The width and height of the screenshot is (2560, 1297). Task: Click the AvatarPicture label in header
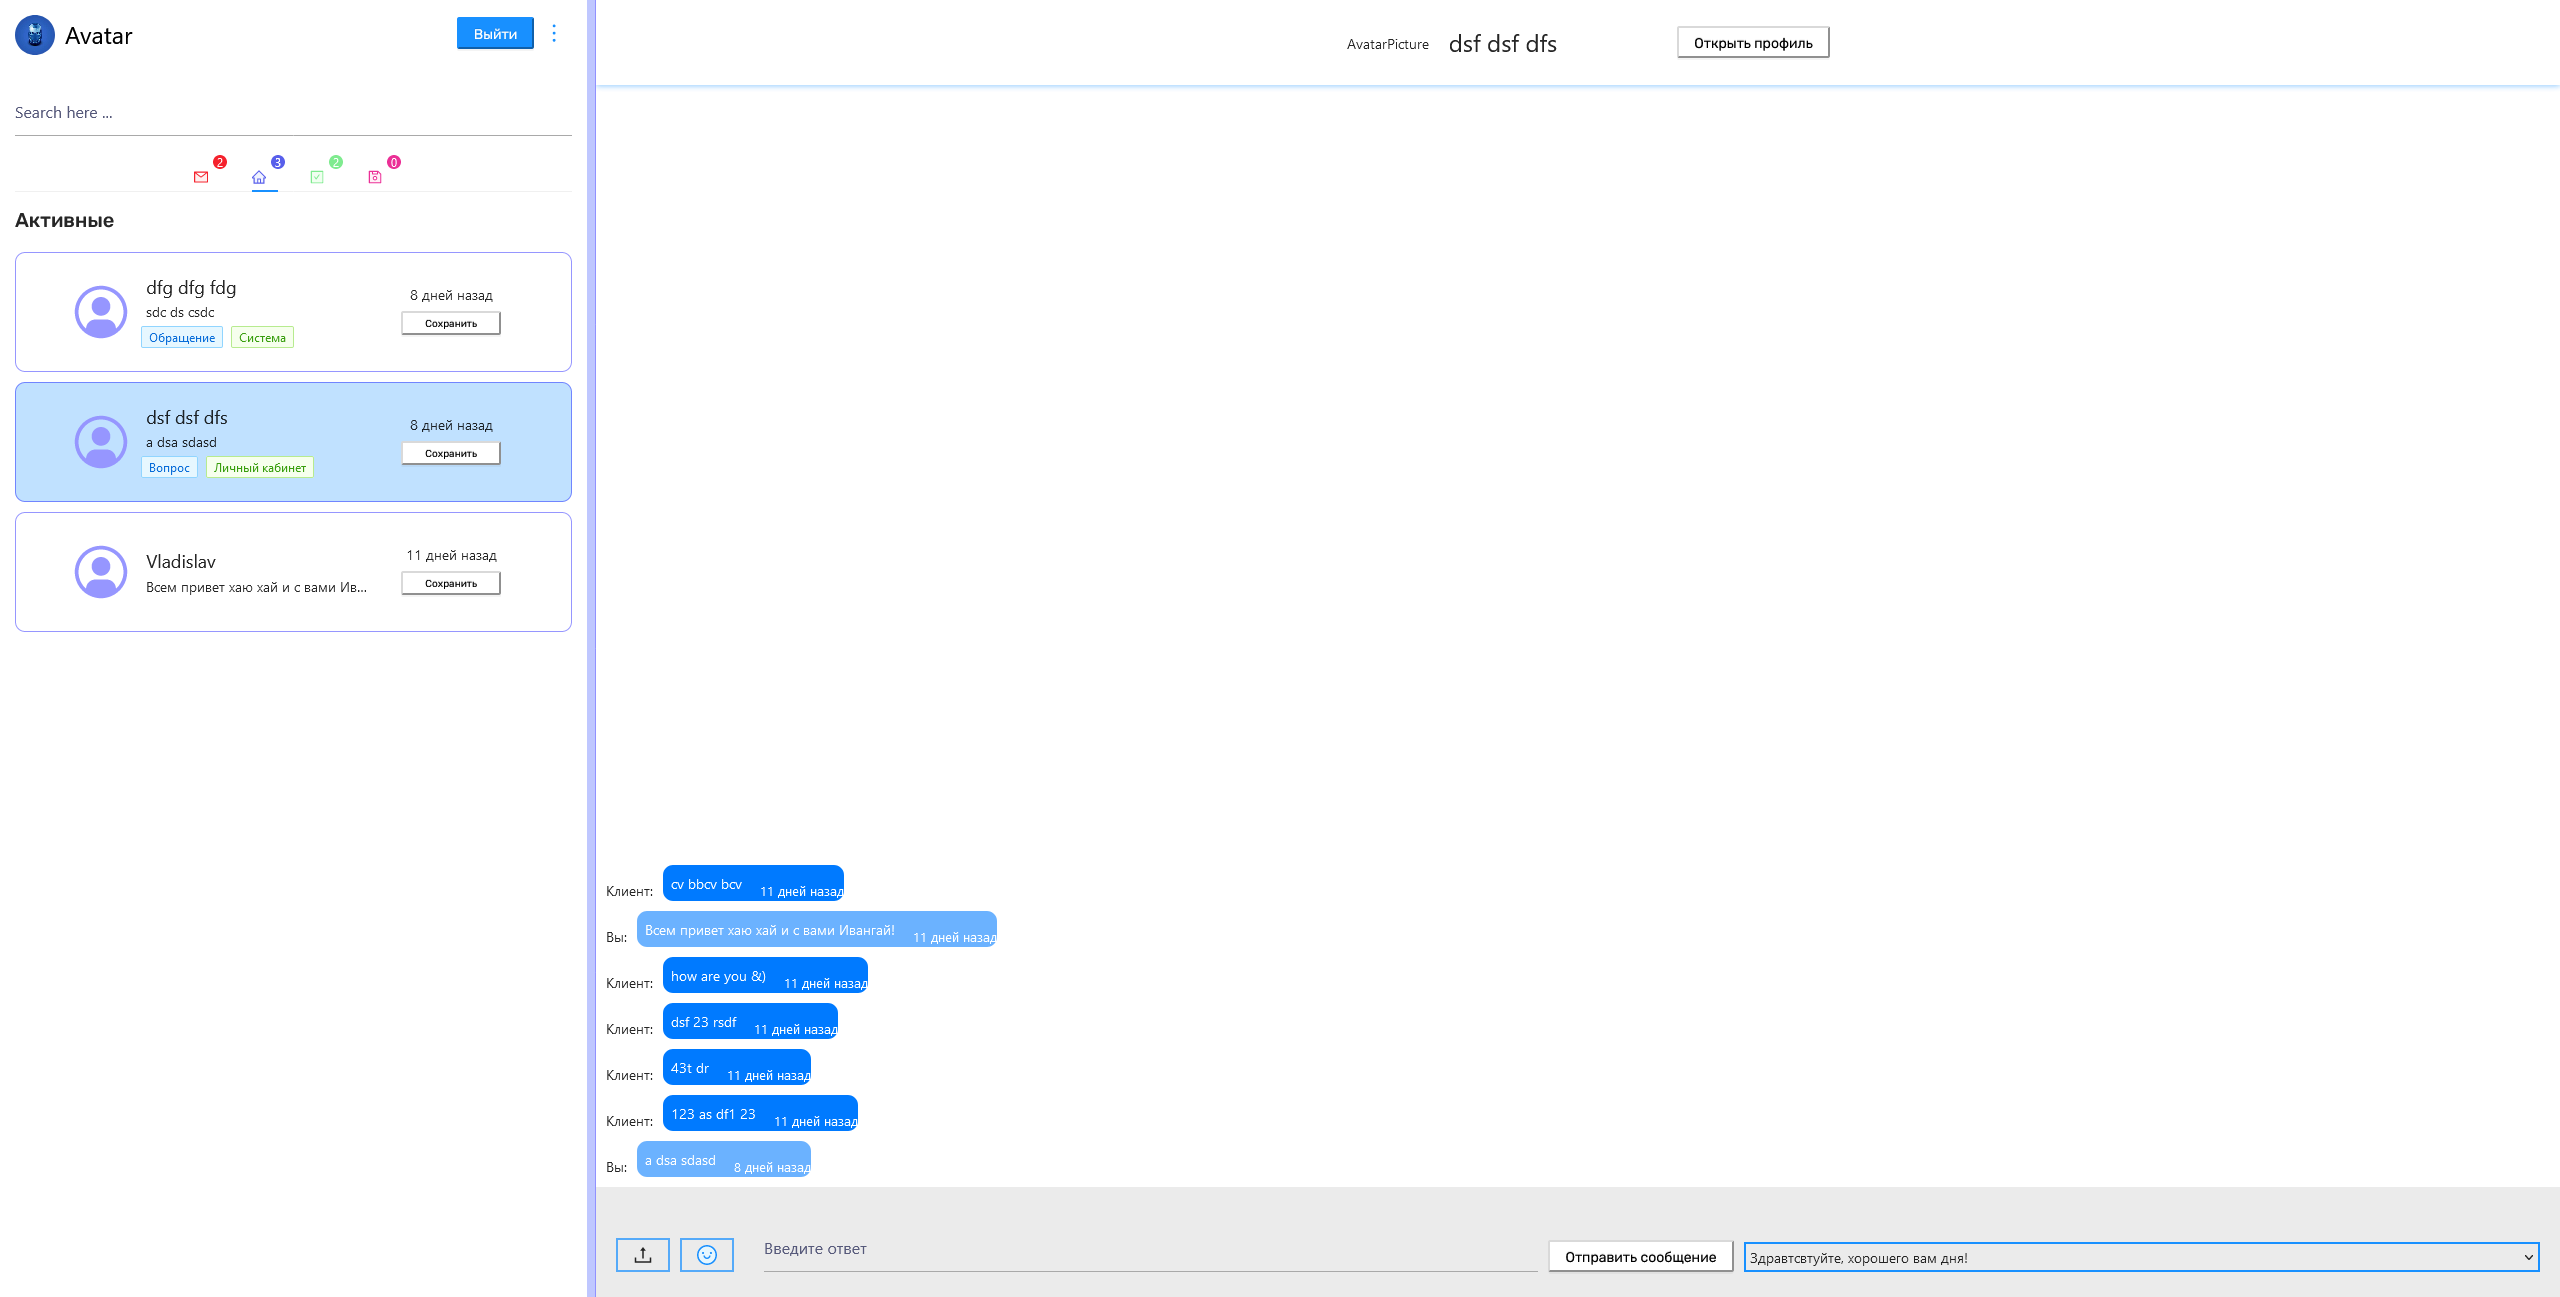point(1388,44)
